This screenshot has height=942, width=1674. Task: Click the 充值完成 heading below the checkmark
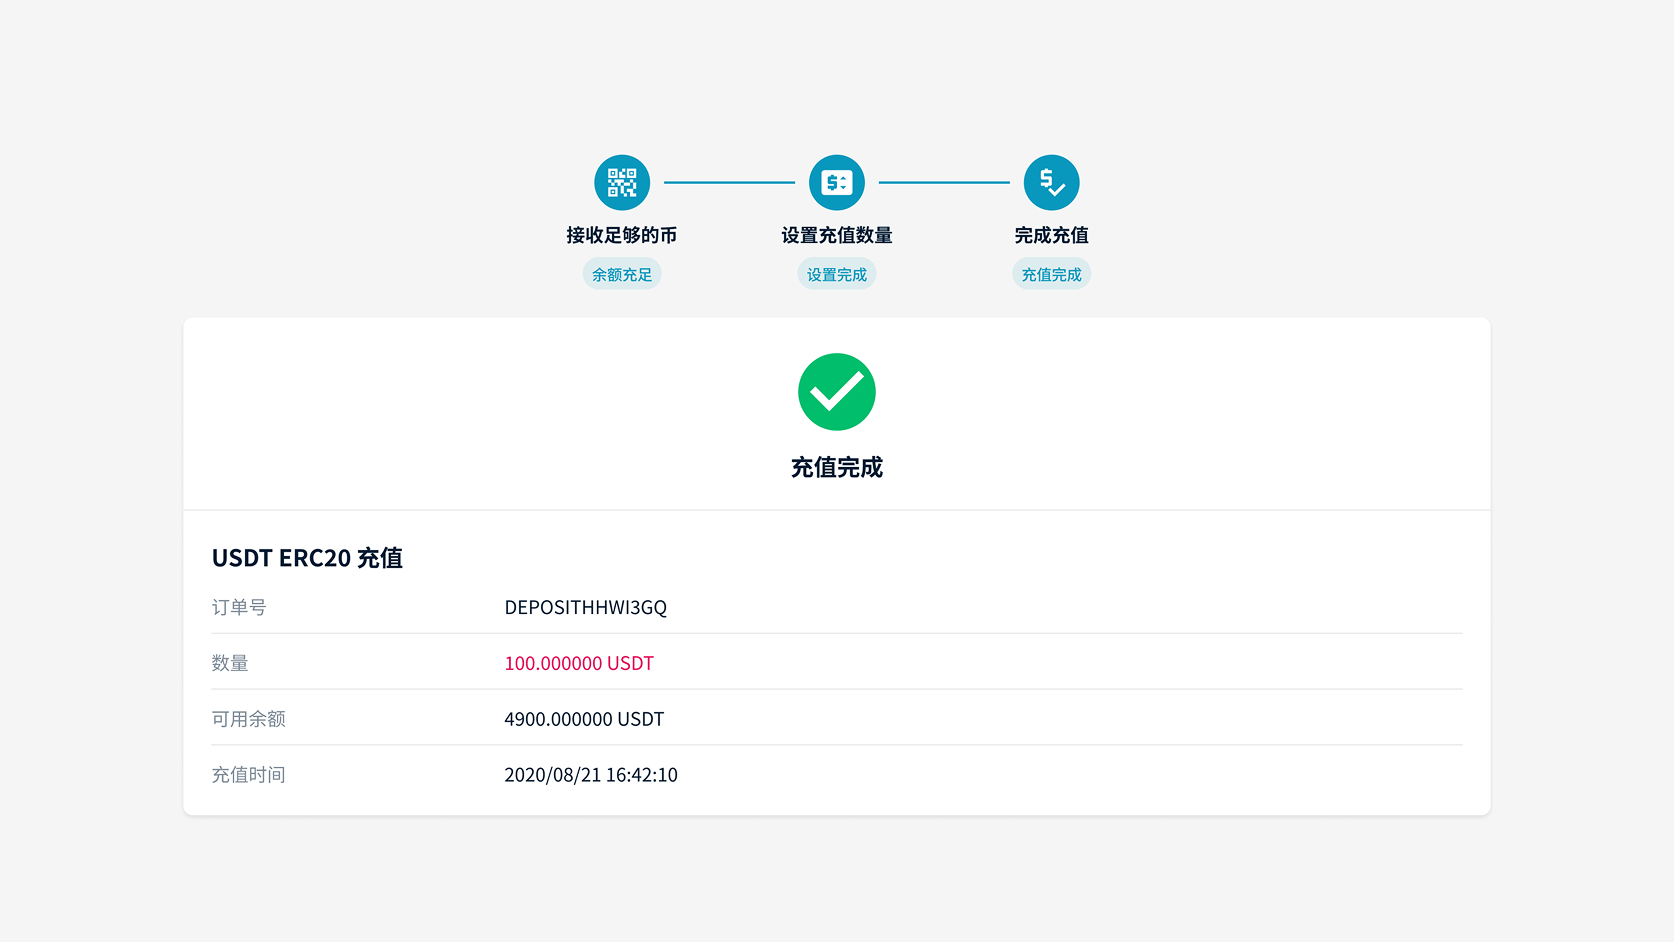[837, 467]
